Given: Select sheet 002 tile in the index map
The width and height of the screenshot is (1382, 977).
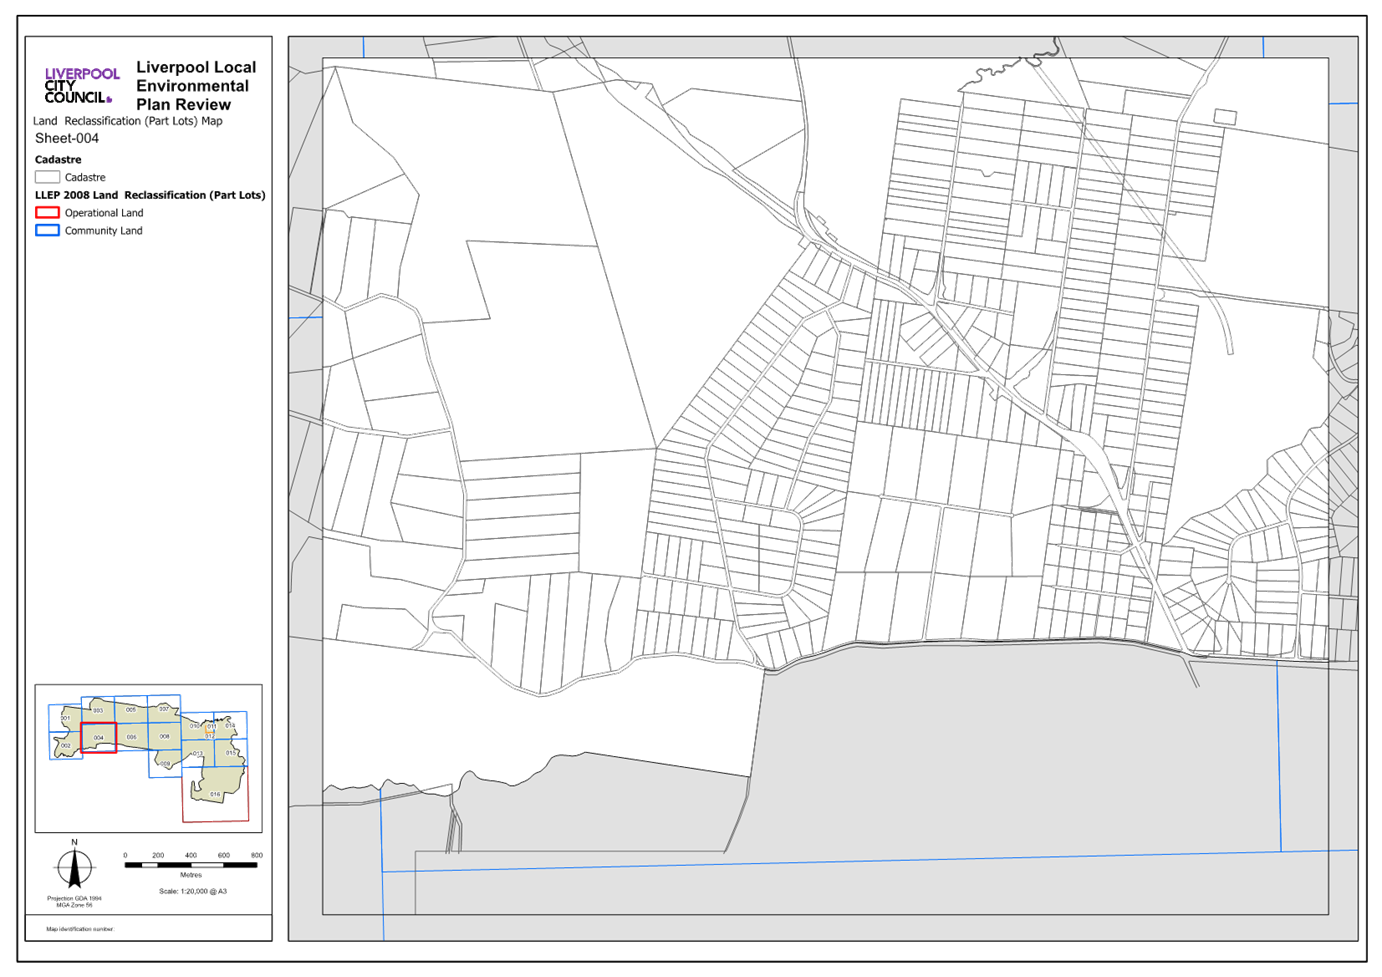Looking at the screenshot, I should coord(66,746).
